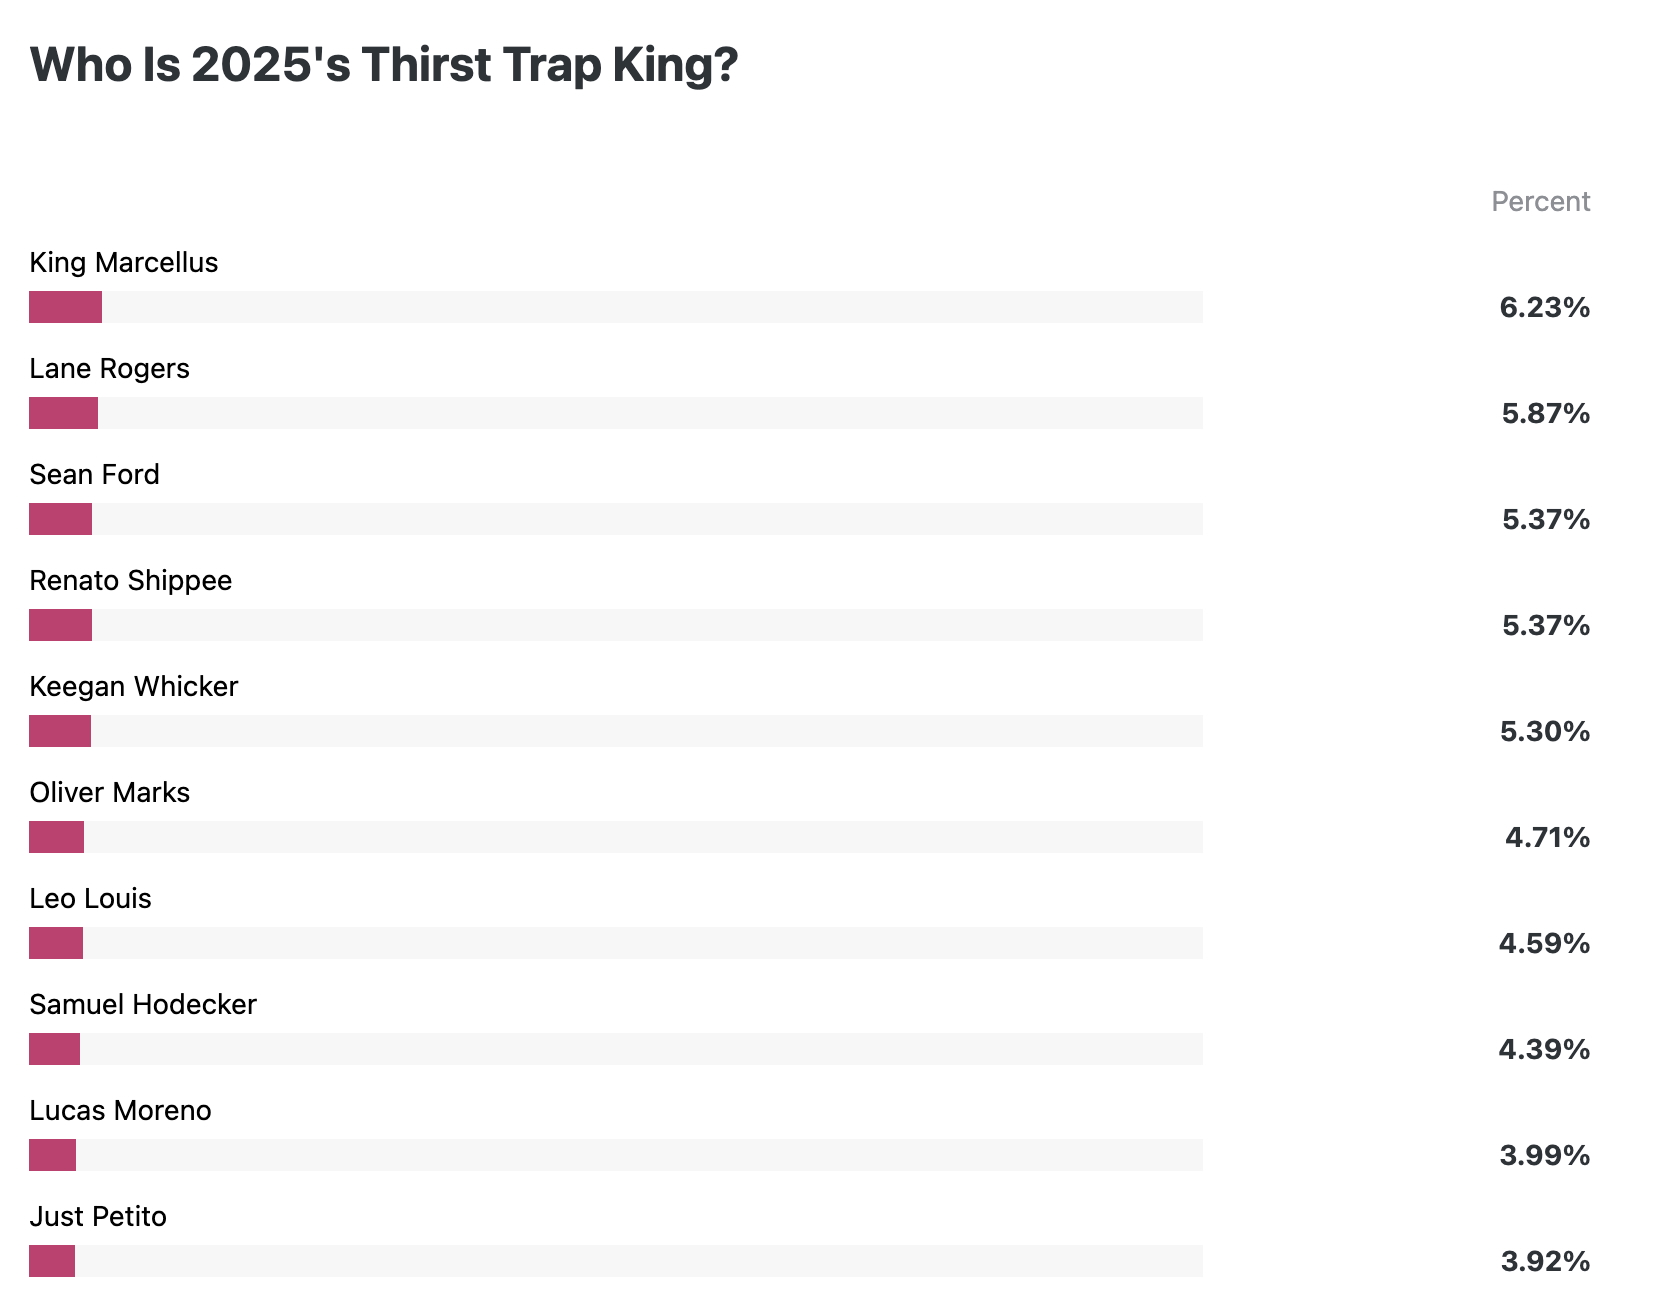Click the Lane Rogers name label

[x=109, y=369]
